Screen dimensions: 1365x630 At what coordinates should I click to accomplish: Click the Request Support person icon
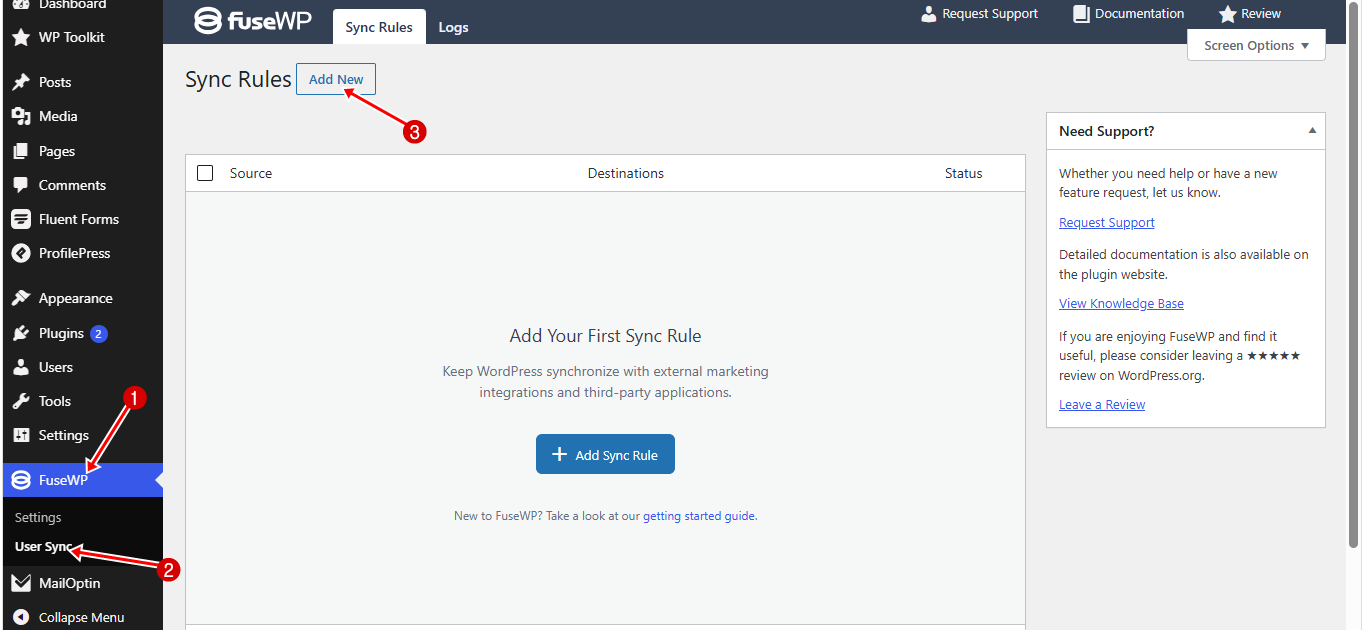tap(929, 14)
